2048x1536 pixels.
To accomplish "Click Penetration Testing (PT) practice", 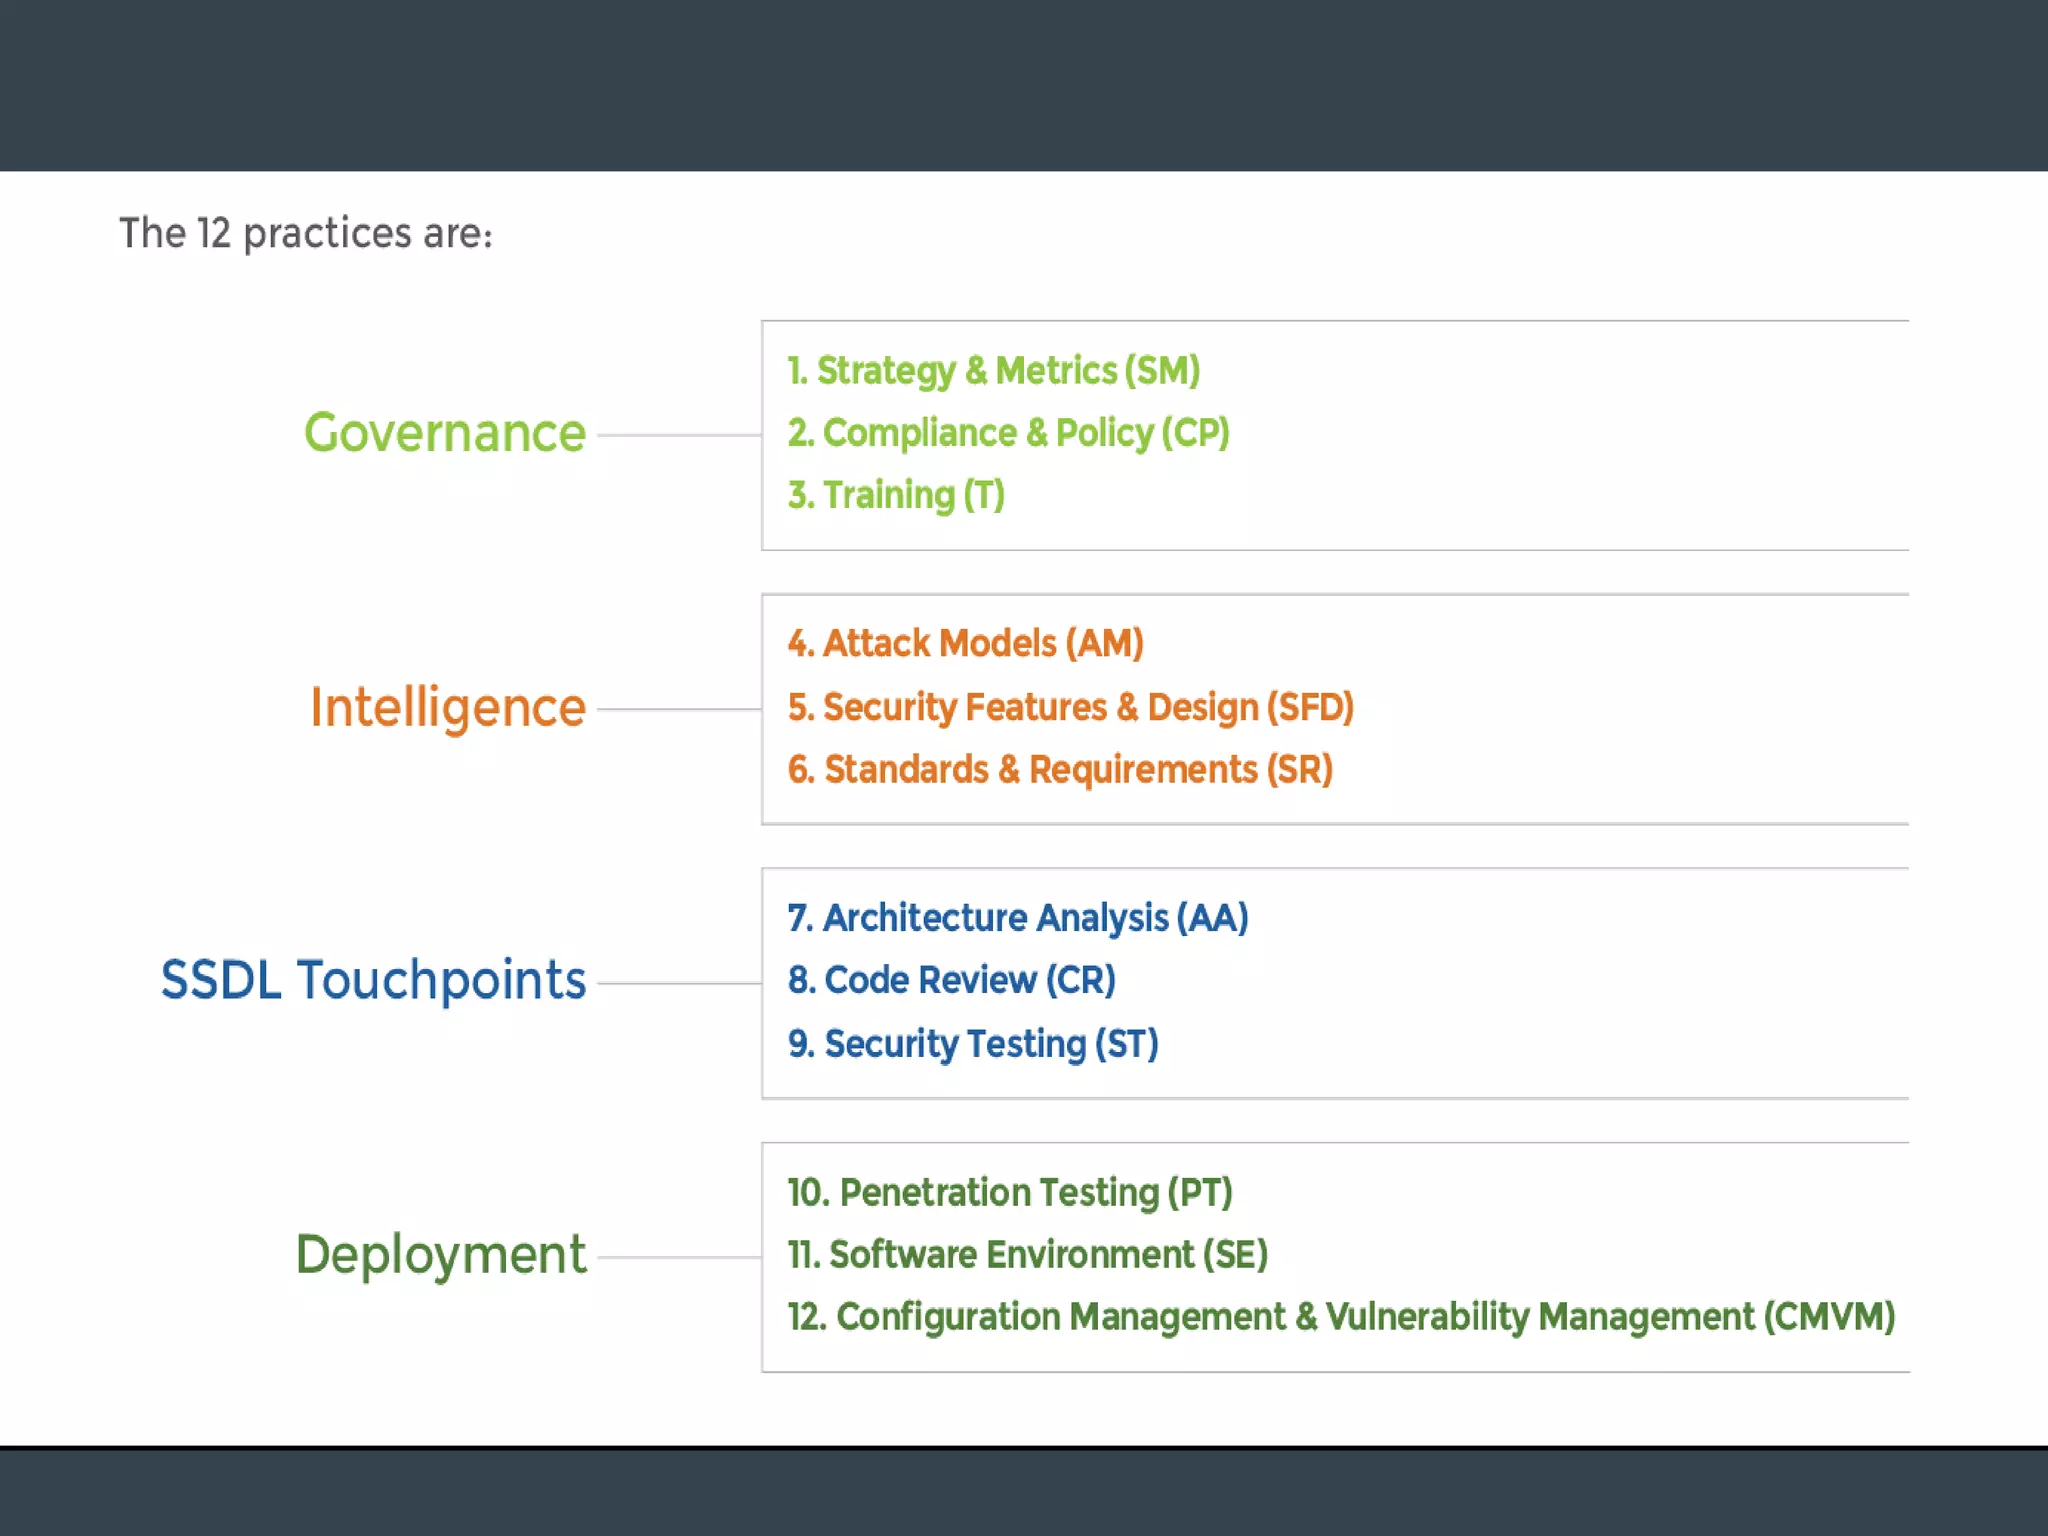I will [x=1009, y=1192].
